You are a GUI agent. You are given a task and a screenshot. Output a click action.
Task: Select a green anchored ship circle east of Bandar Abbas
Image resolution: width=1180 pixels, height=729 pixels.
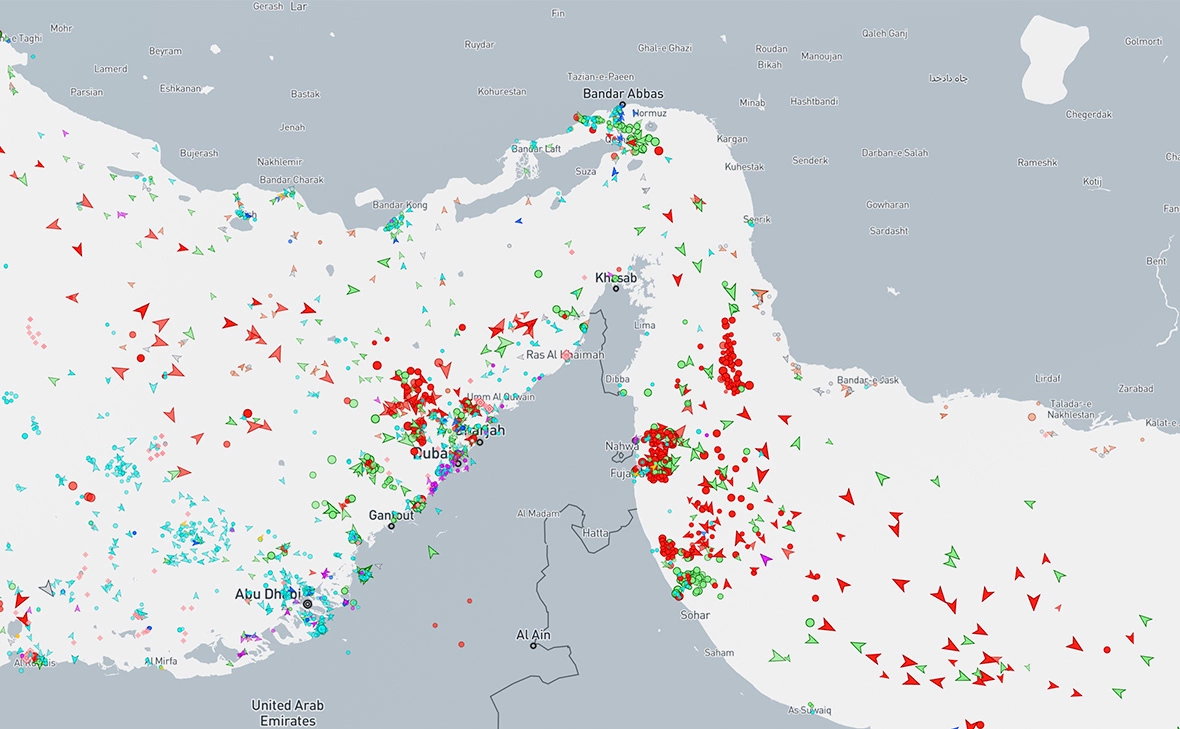(655, 140)
